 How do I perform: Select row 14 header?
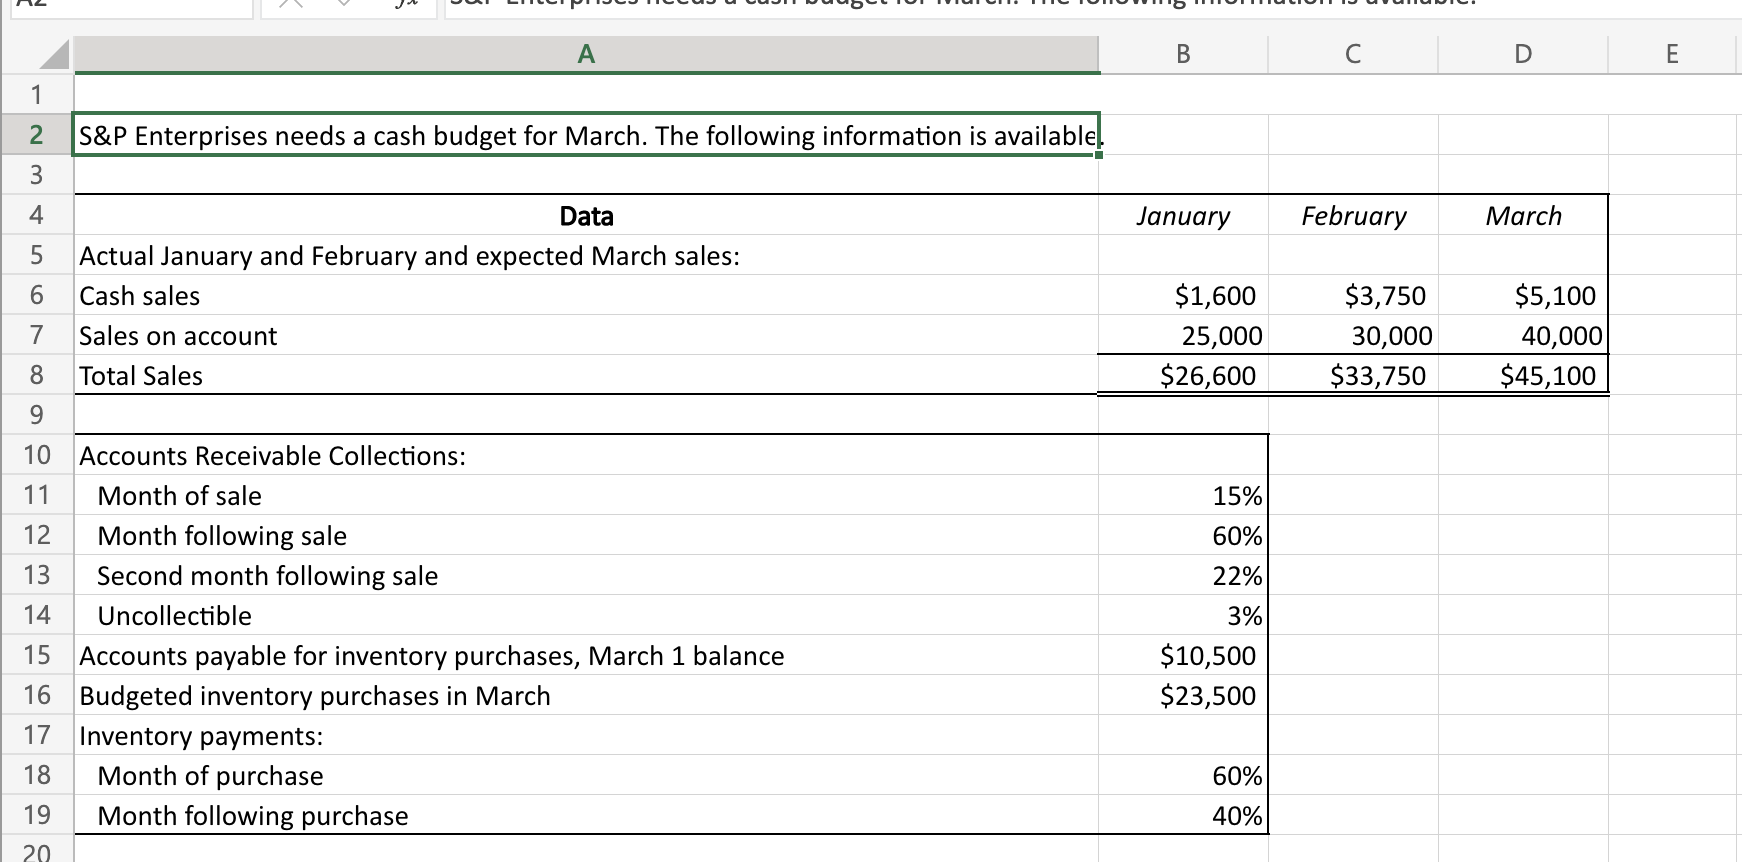tap(37, 615)
